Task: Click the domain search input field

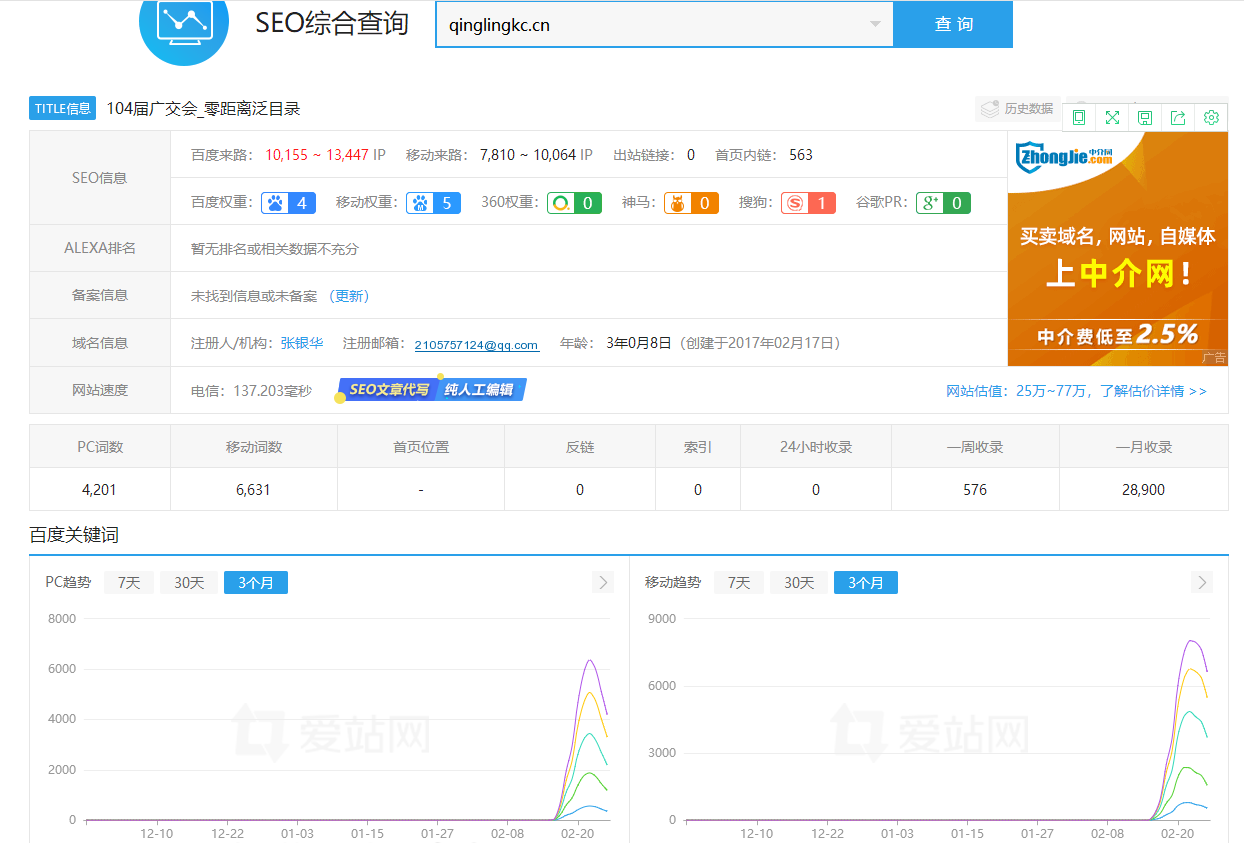Action: (650, 25)
